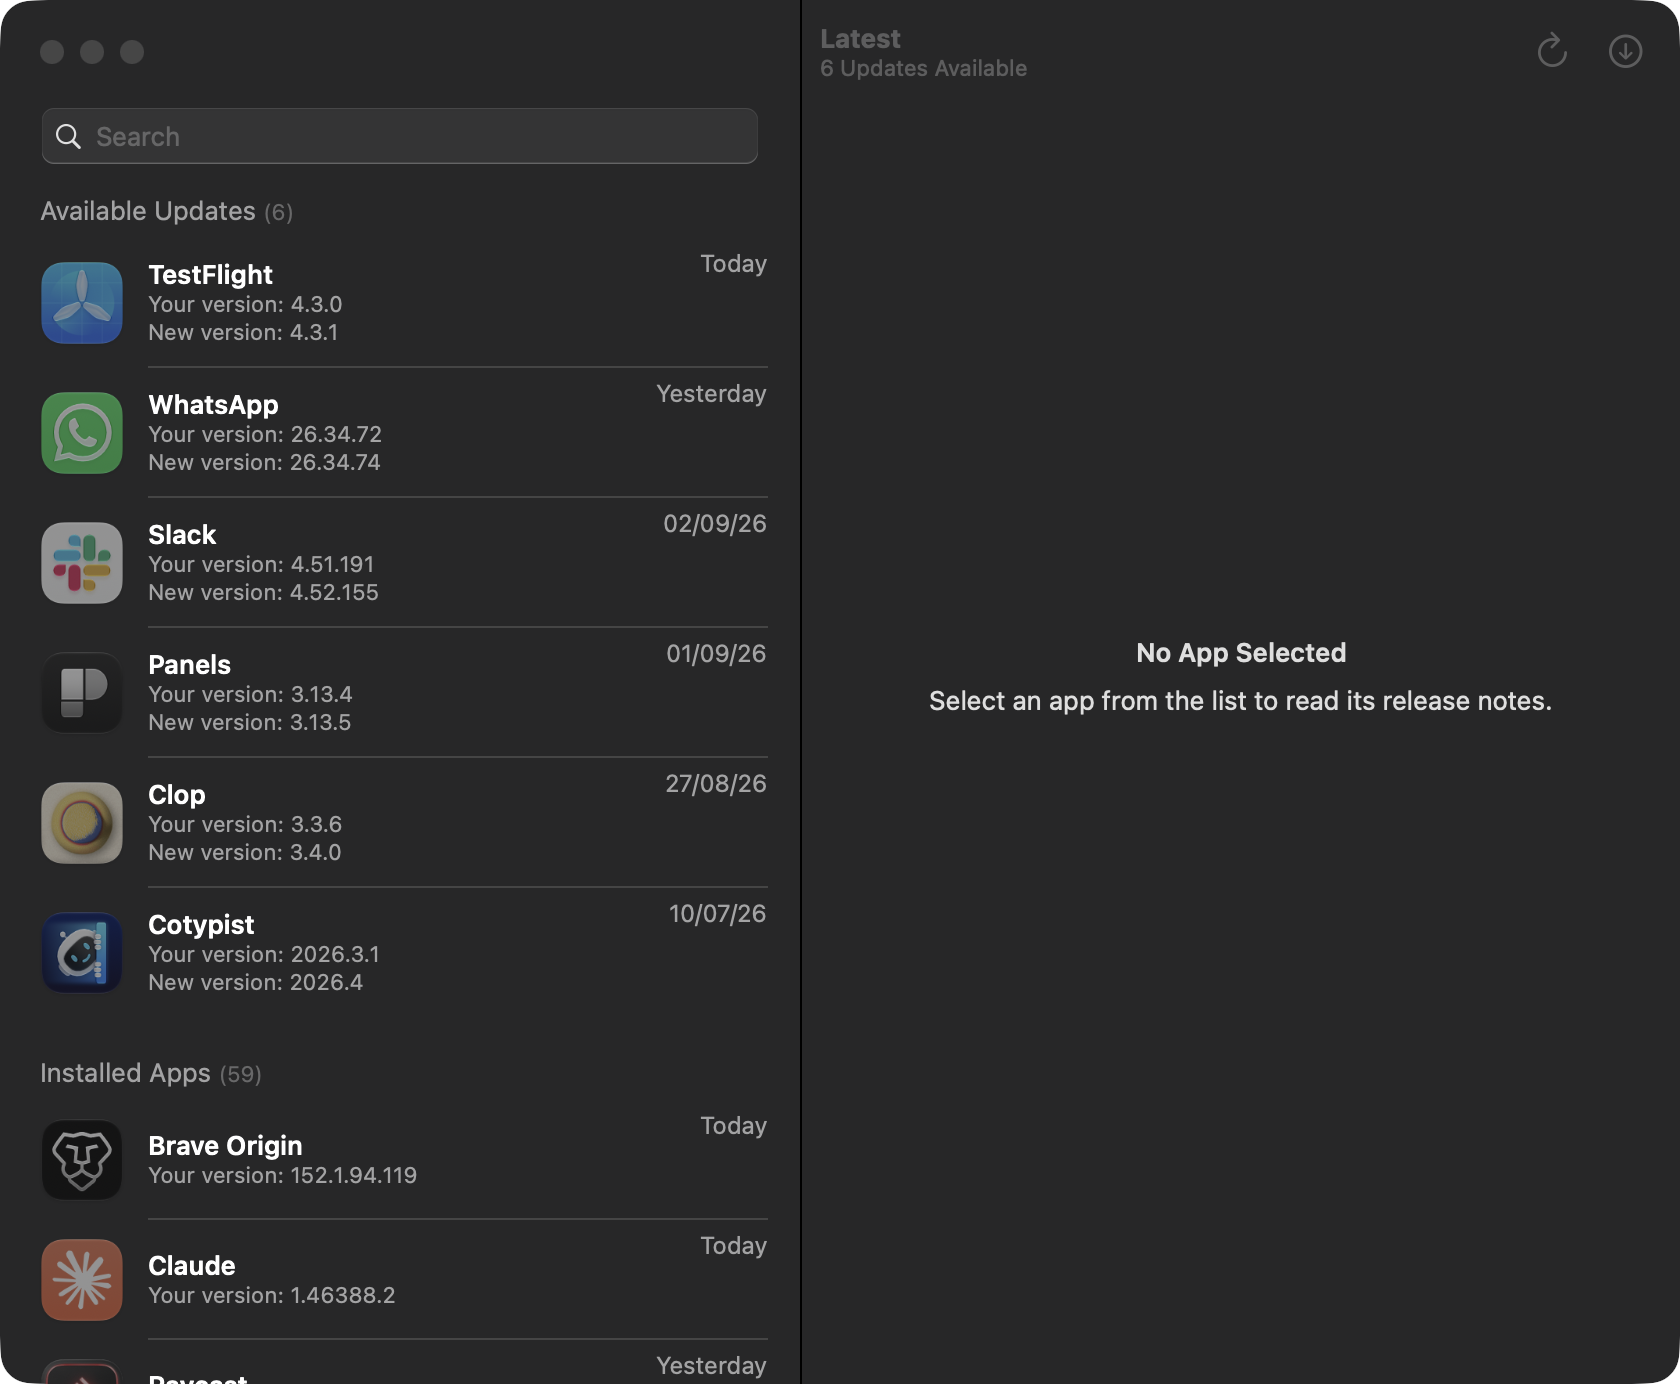Click the 'No App Selected' heading
Image resolution: width=1680 pixels, height=1384 pixels.
[x=1241, y=653]
